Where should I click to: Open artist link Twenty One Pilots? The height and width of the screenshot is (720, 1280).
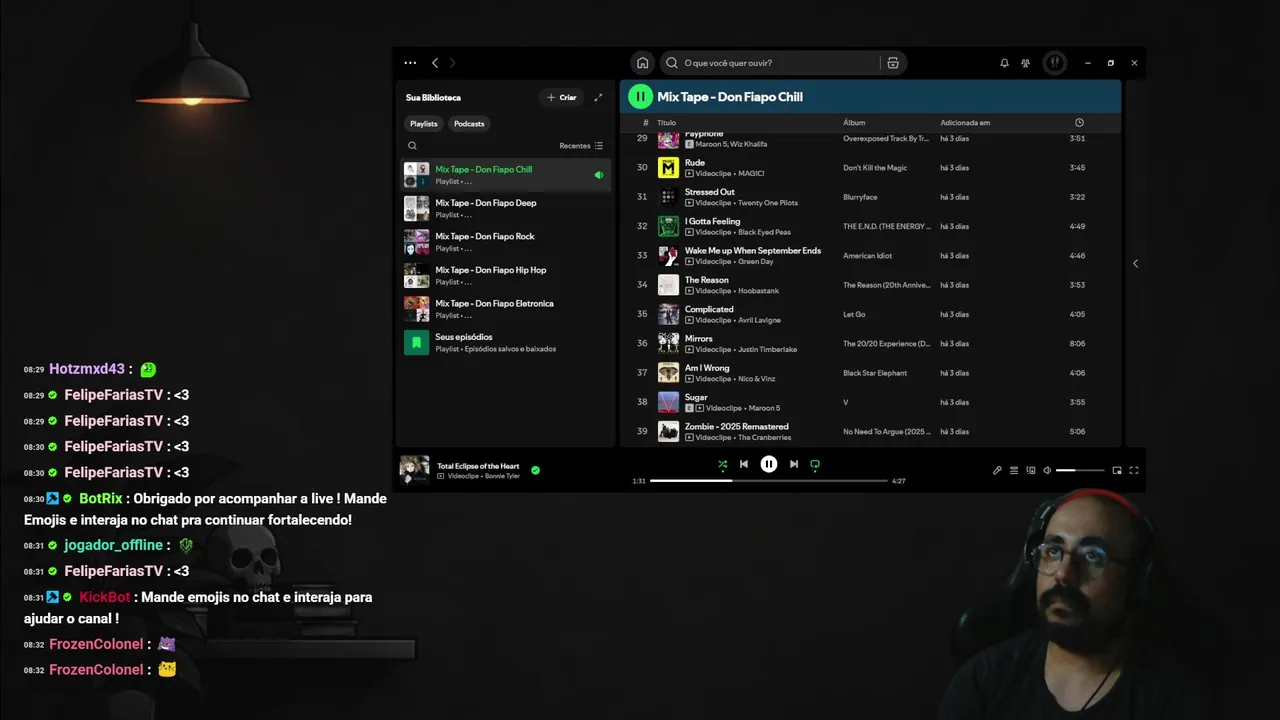tap(768, 203)
